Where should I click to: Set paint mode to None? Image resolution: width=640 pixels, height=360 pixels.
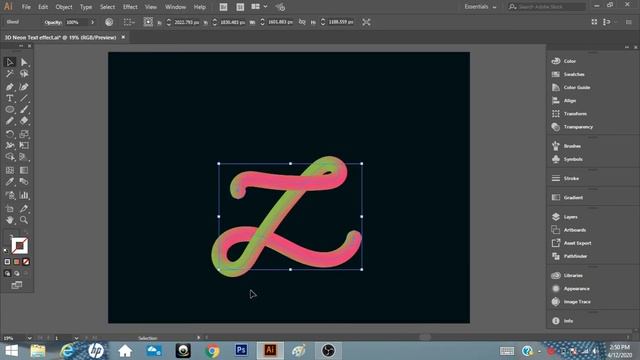pyautogui.click(x=26, y=262)
